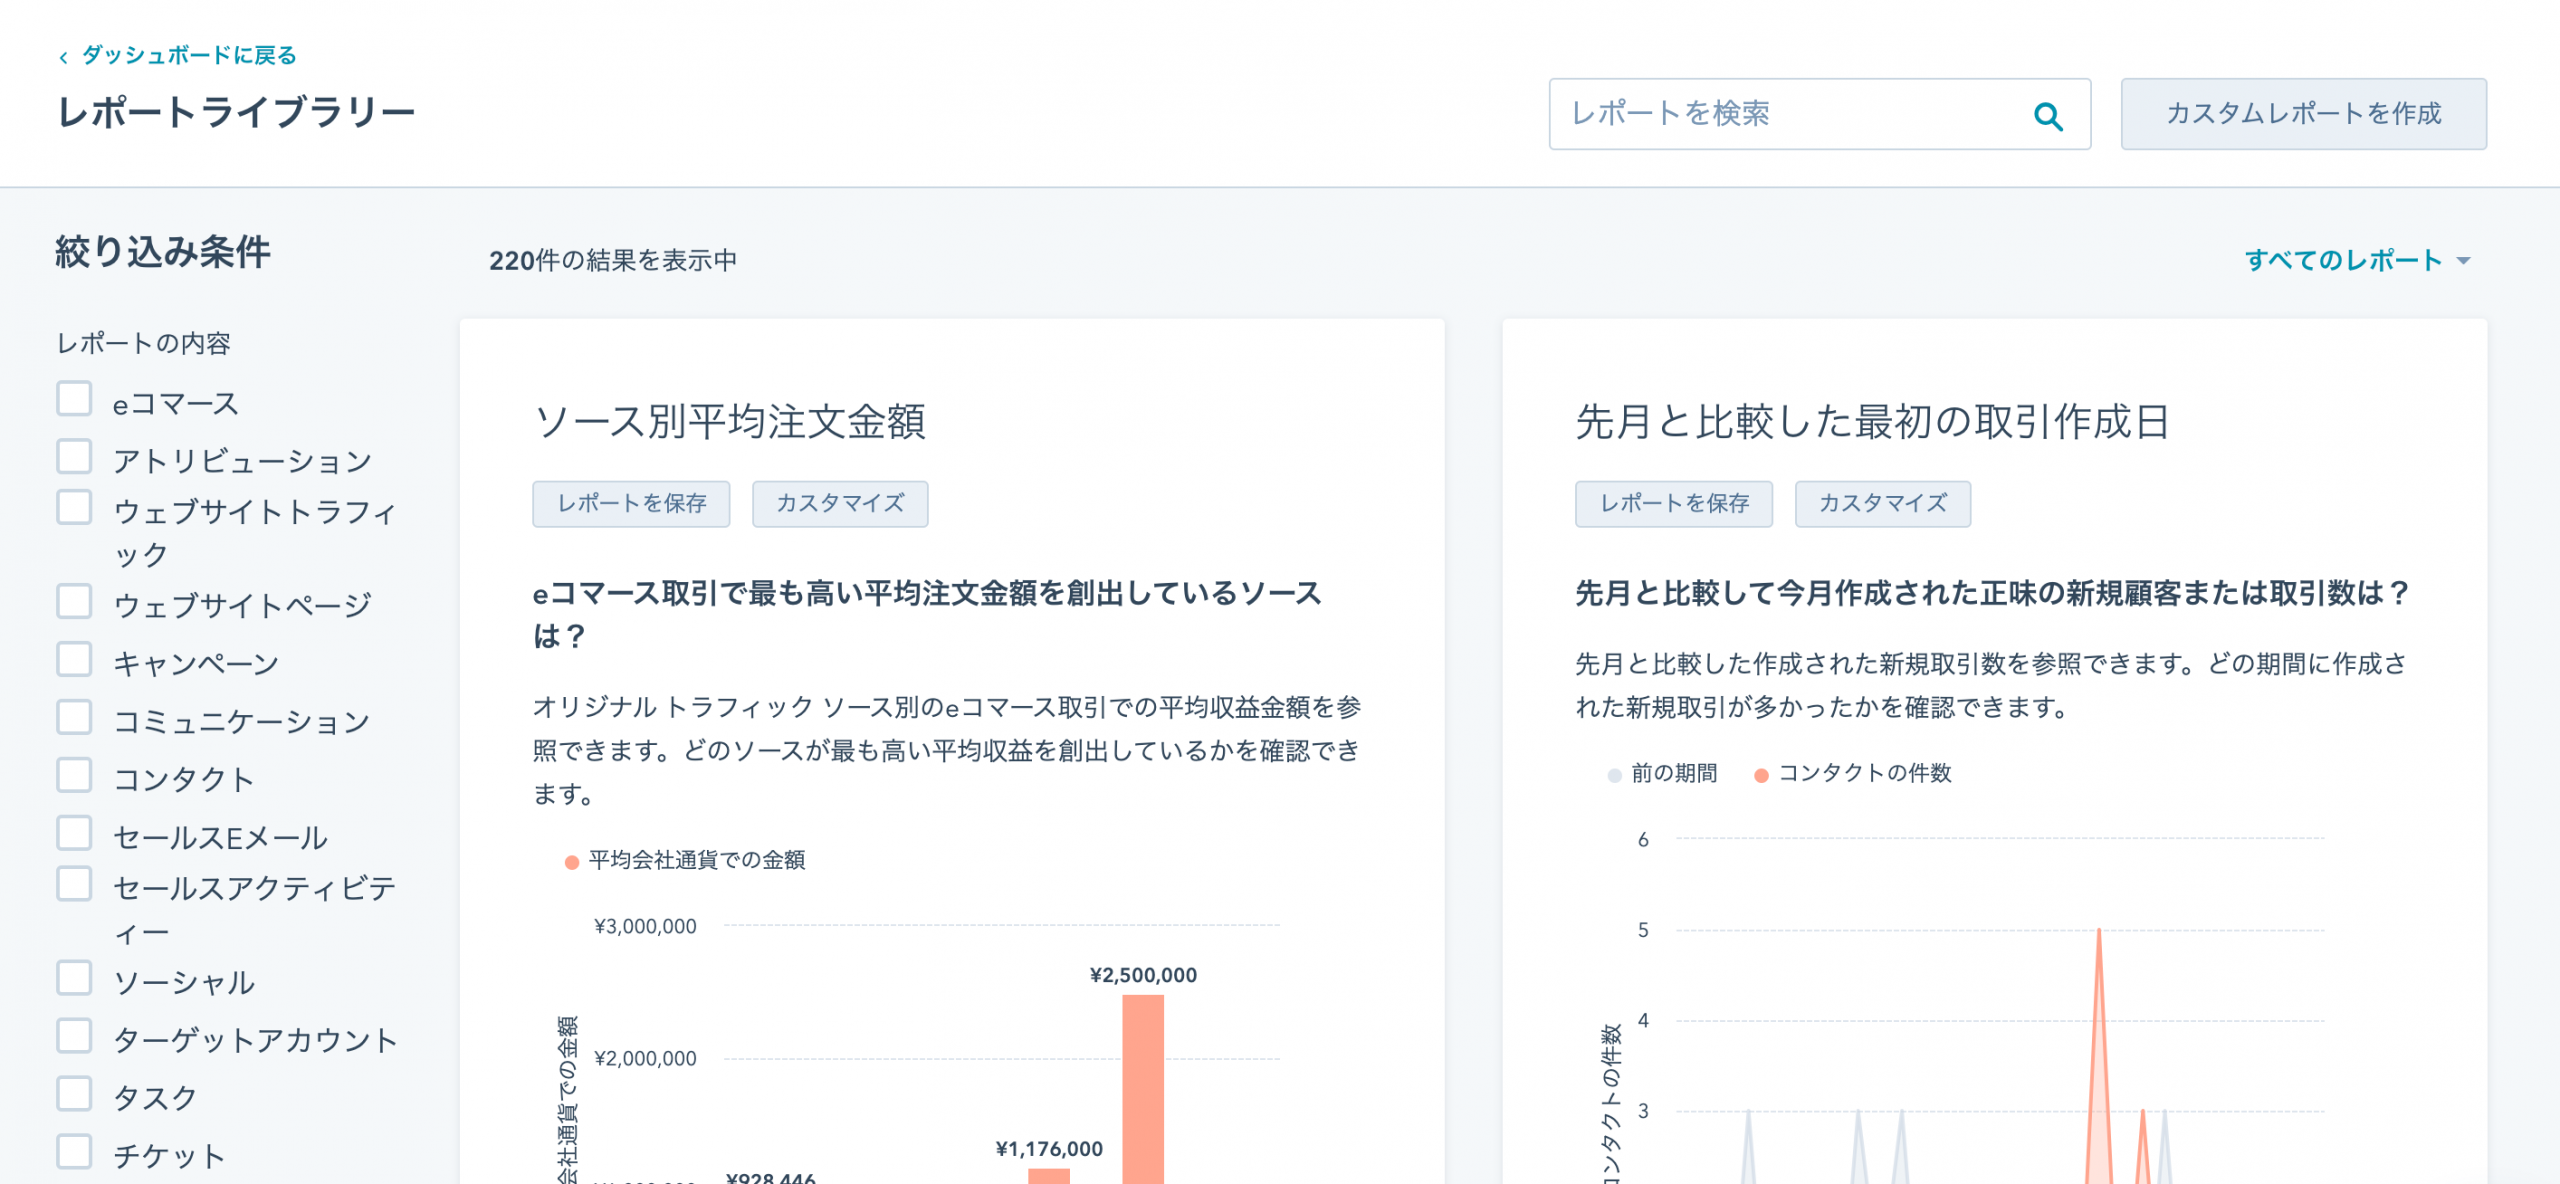Click the 平均会社通貨での金額 legend dot

[571, 862]
